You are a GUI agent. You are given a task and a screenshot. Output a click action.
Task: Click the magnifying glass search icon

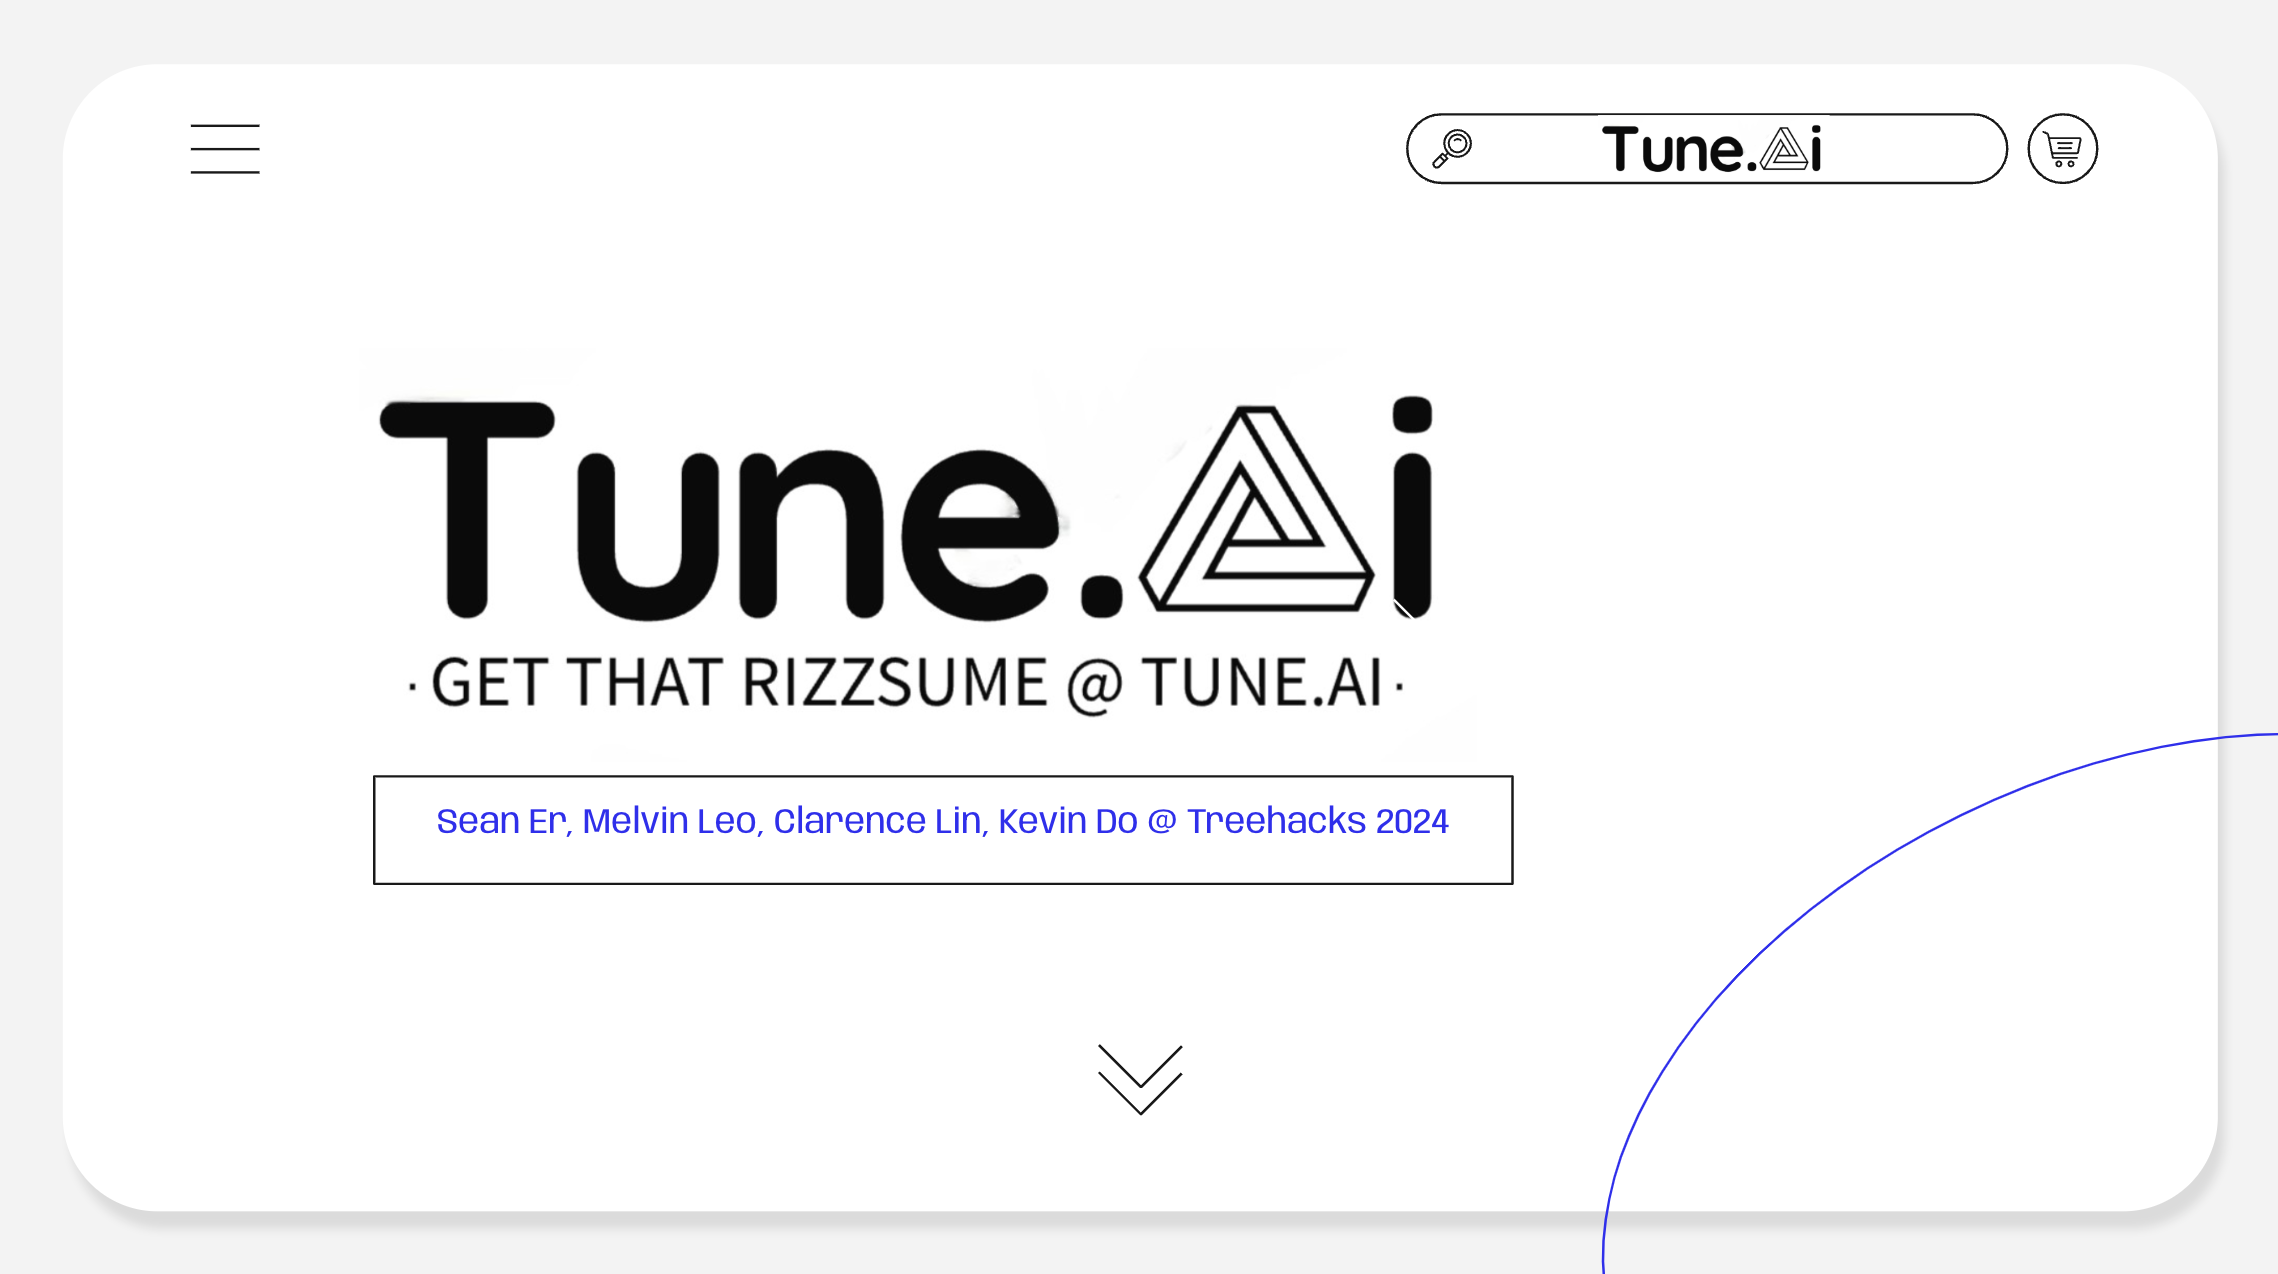[x=1452, y=148]
